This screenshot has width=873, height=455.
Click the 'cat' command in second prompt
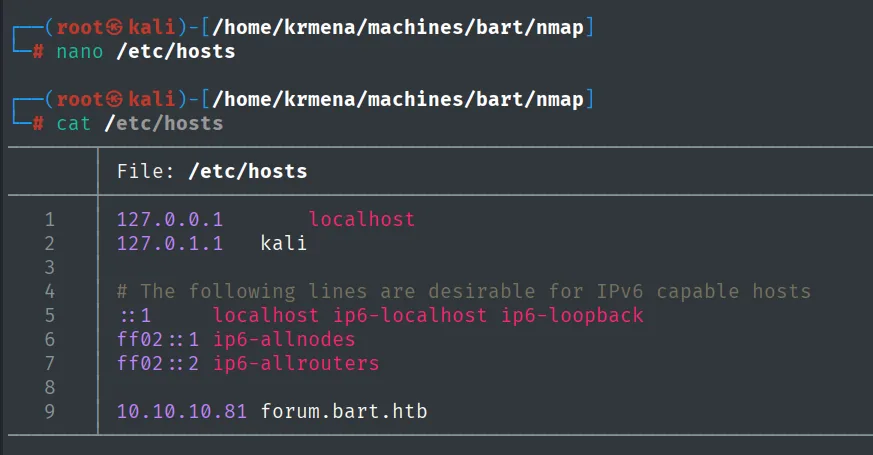(x=73, y=123)
